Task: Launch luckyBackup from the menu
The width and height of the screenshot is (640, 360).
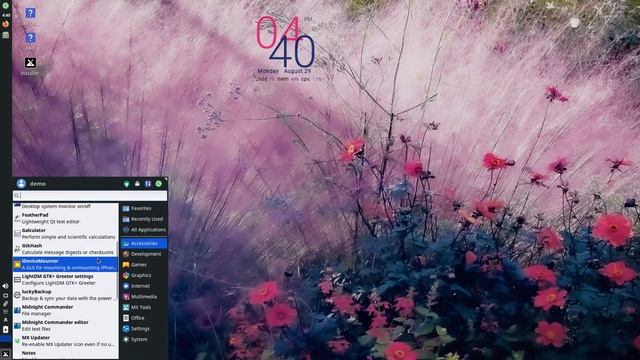Action: pyautogui.click(x=65, y=295)
